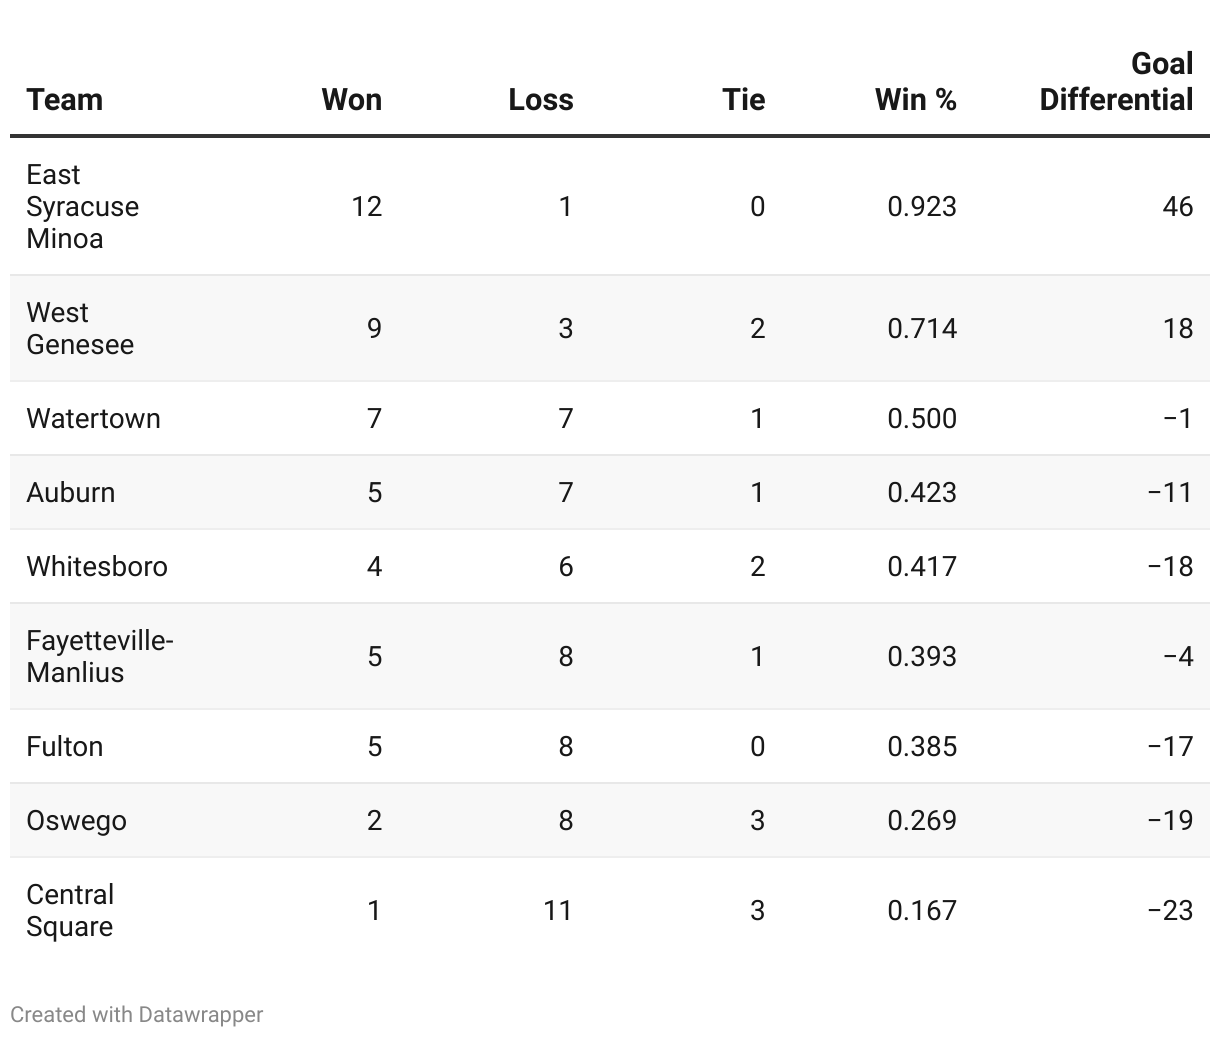The height and width of the screenshot is (1038, 1220).
Task: Select the Whitesboro row label
Action: [x=97, y=566]
